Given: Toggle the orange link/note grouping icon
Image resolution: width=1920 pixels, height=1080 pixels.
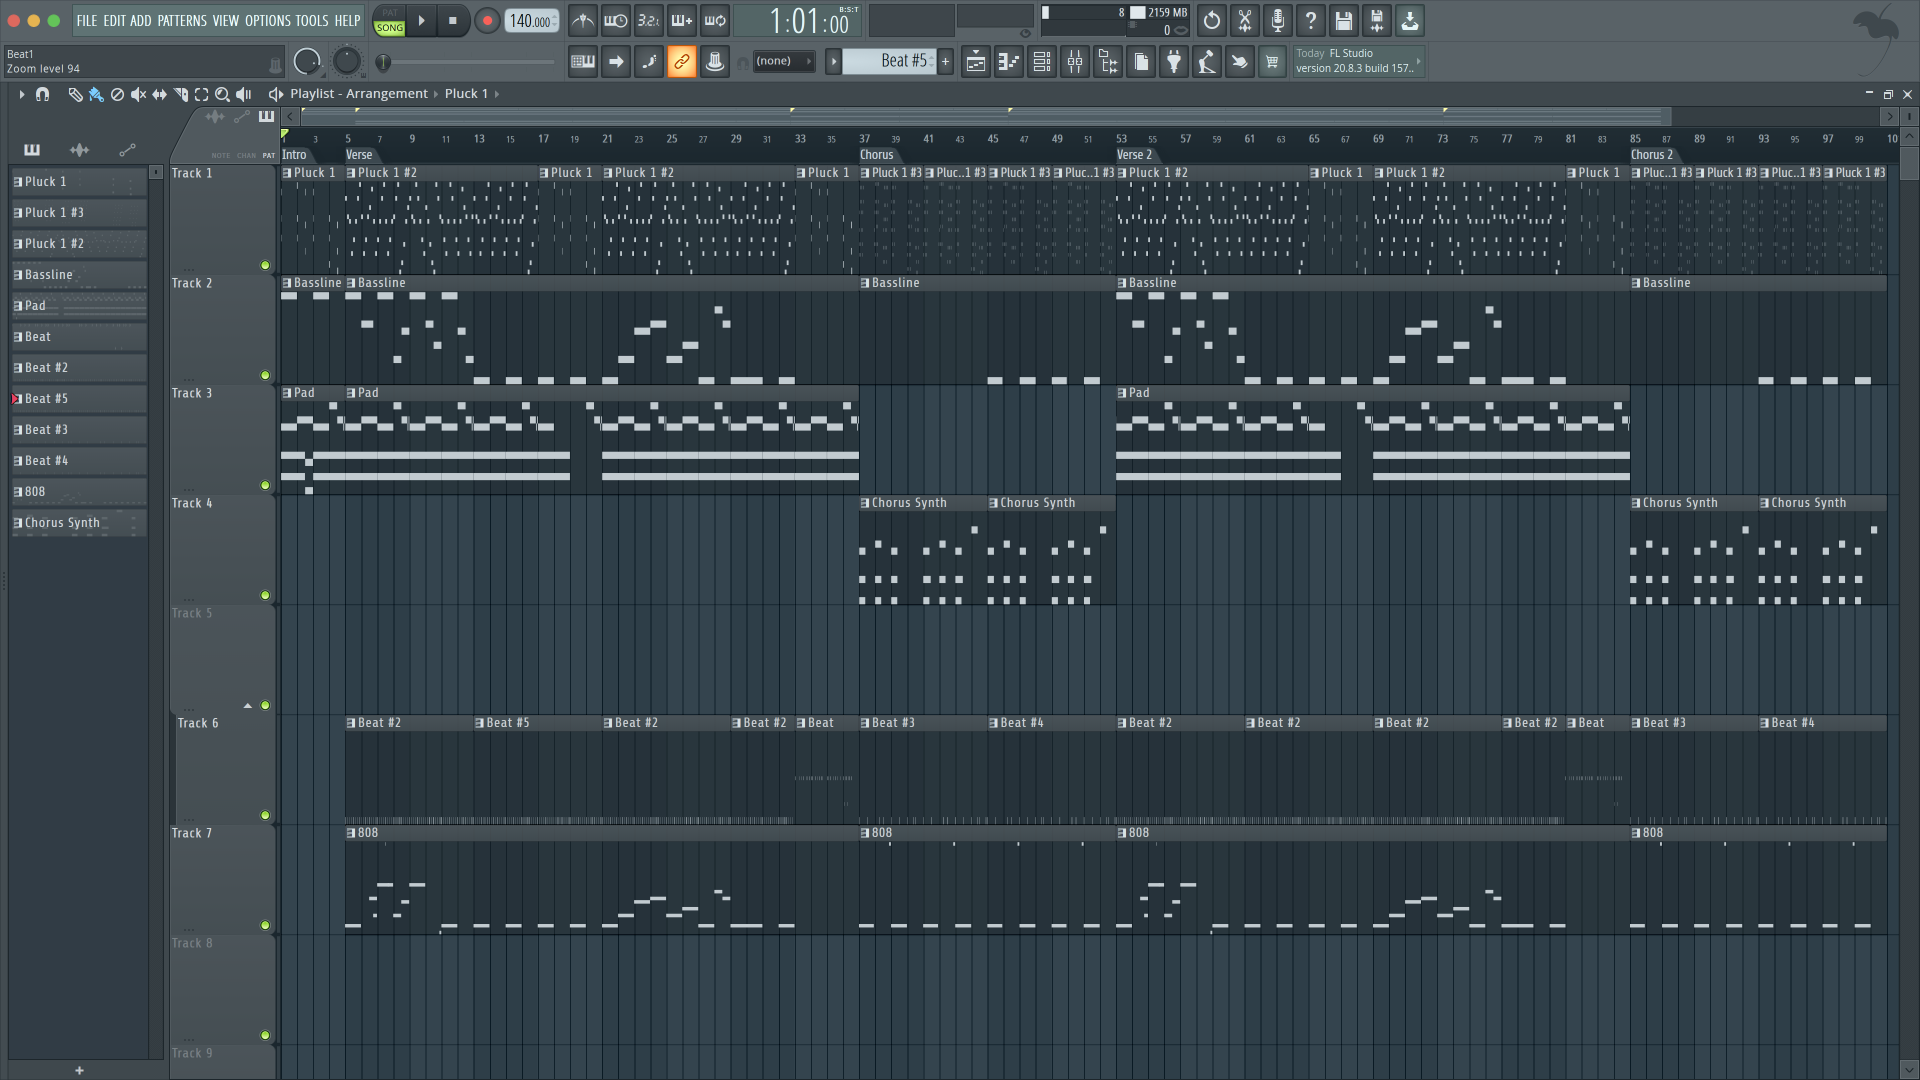Looking at the screenshot, I should (682, 62).
